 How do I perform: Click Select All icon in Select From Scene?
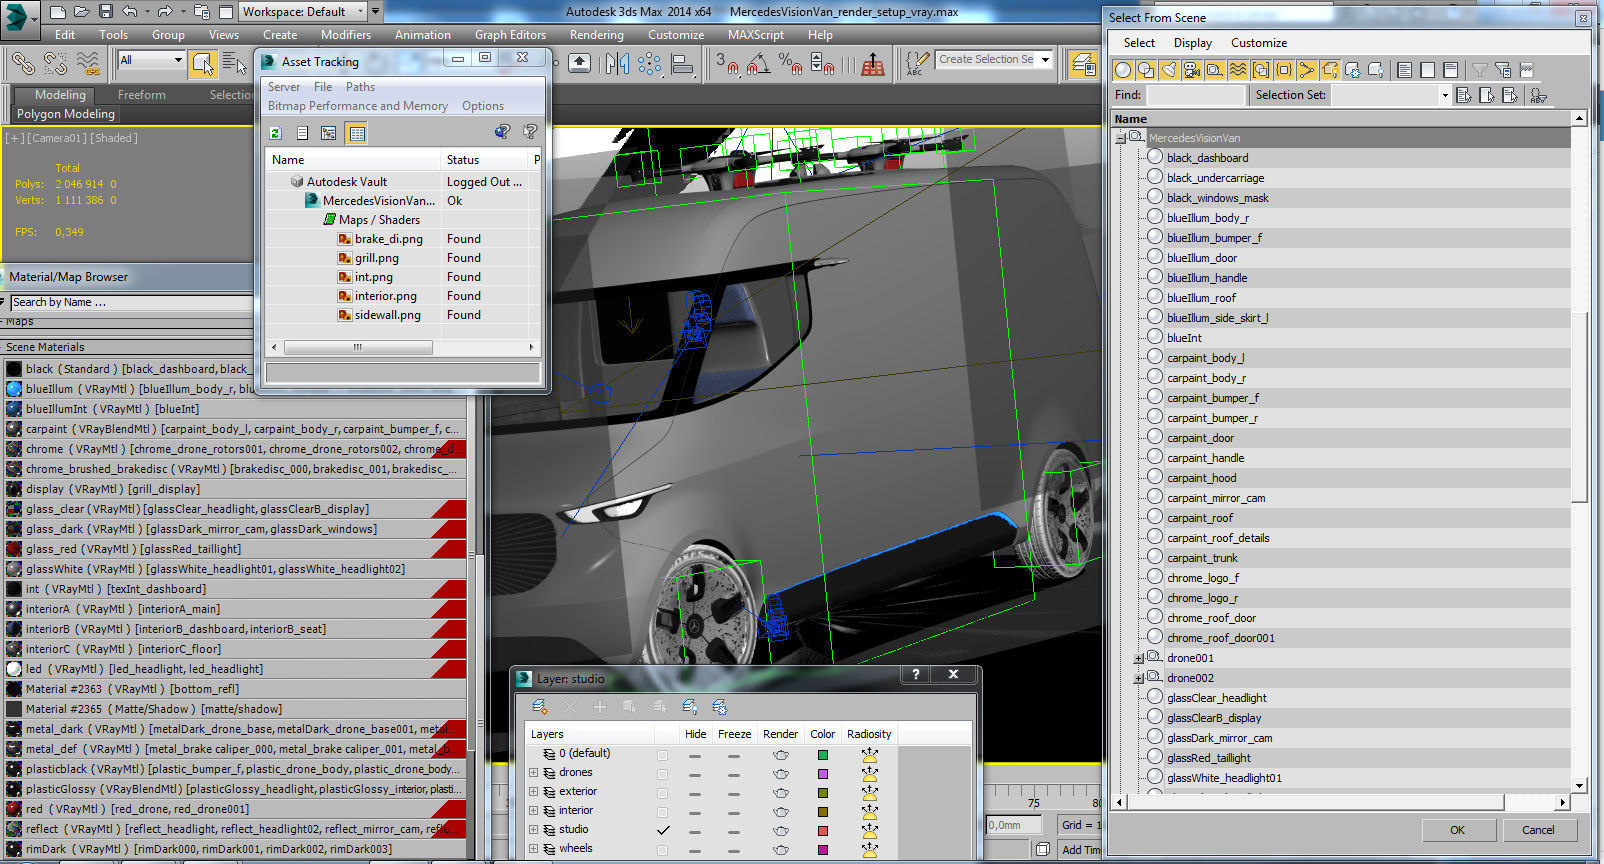click(1405, 70)
